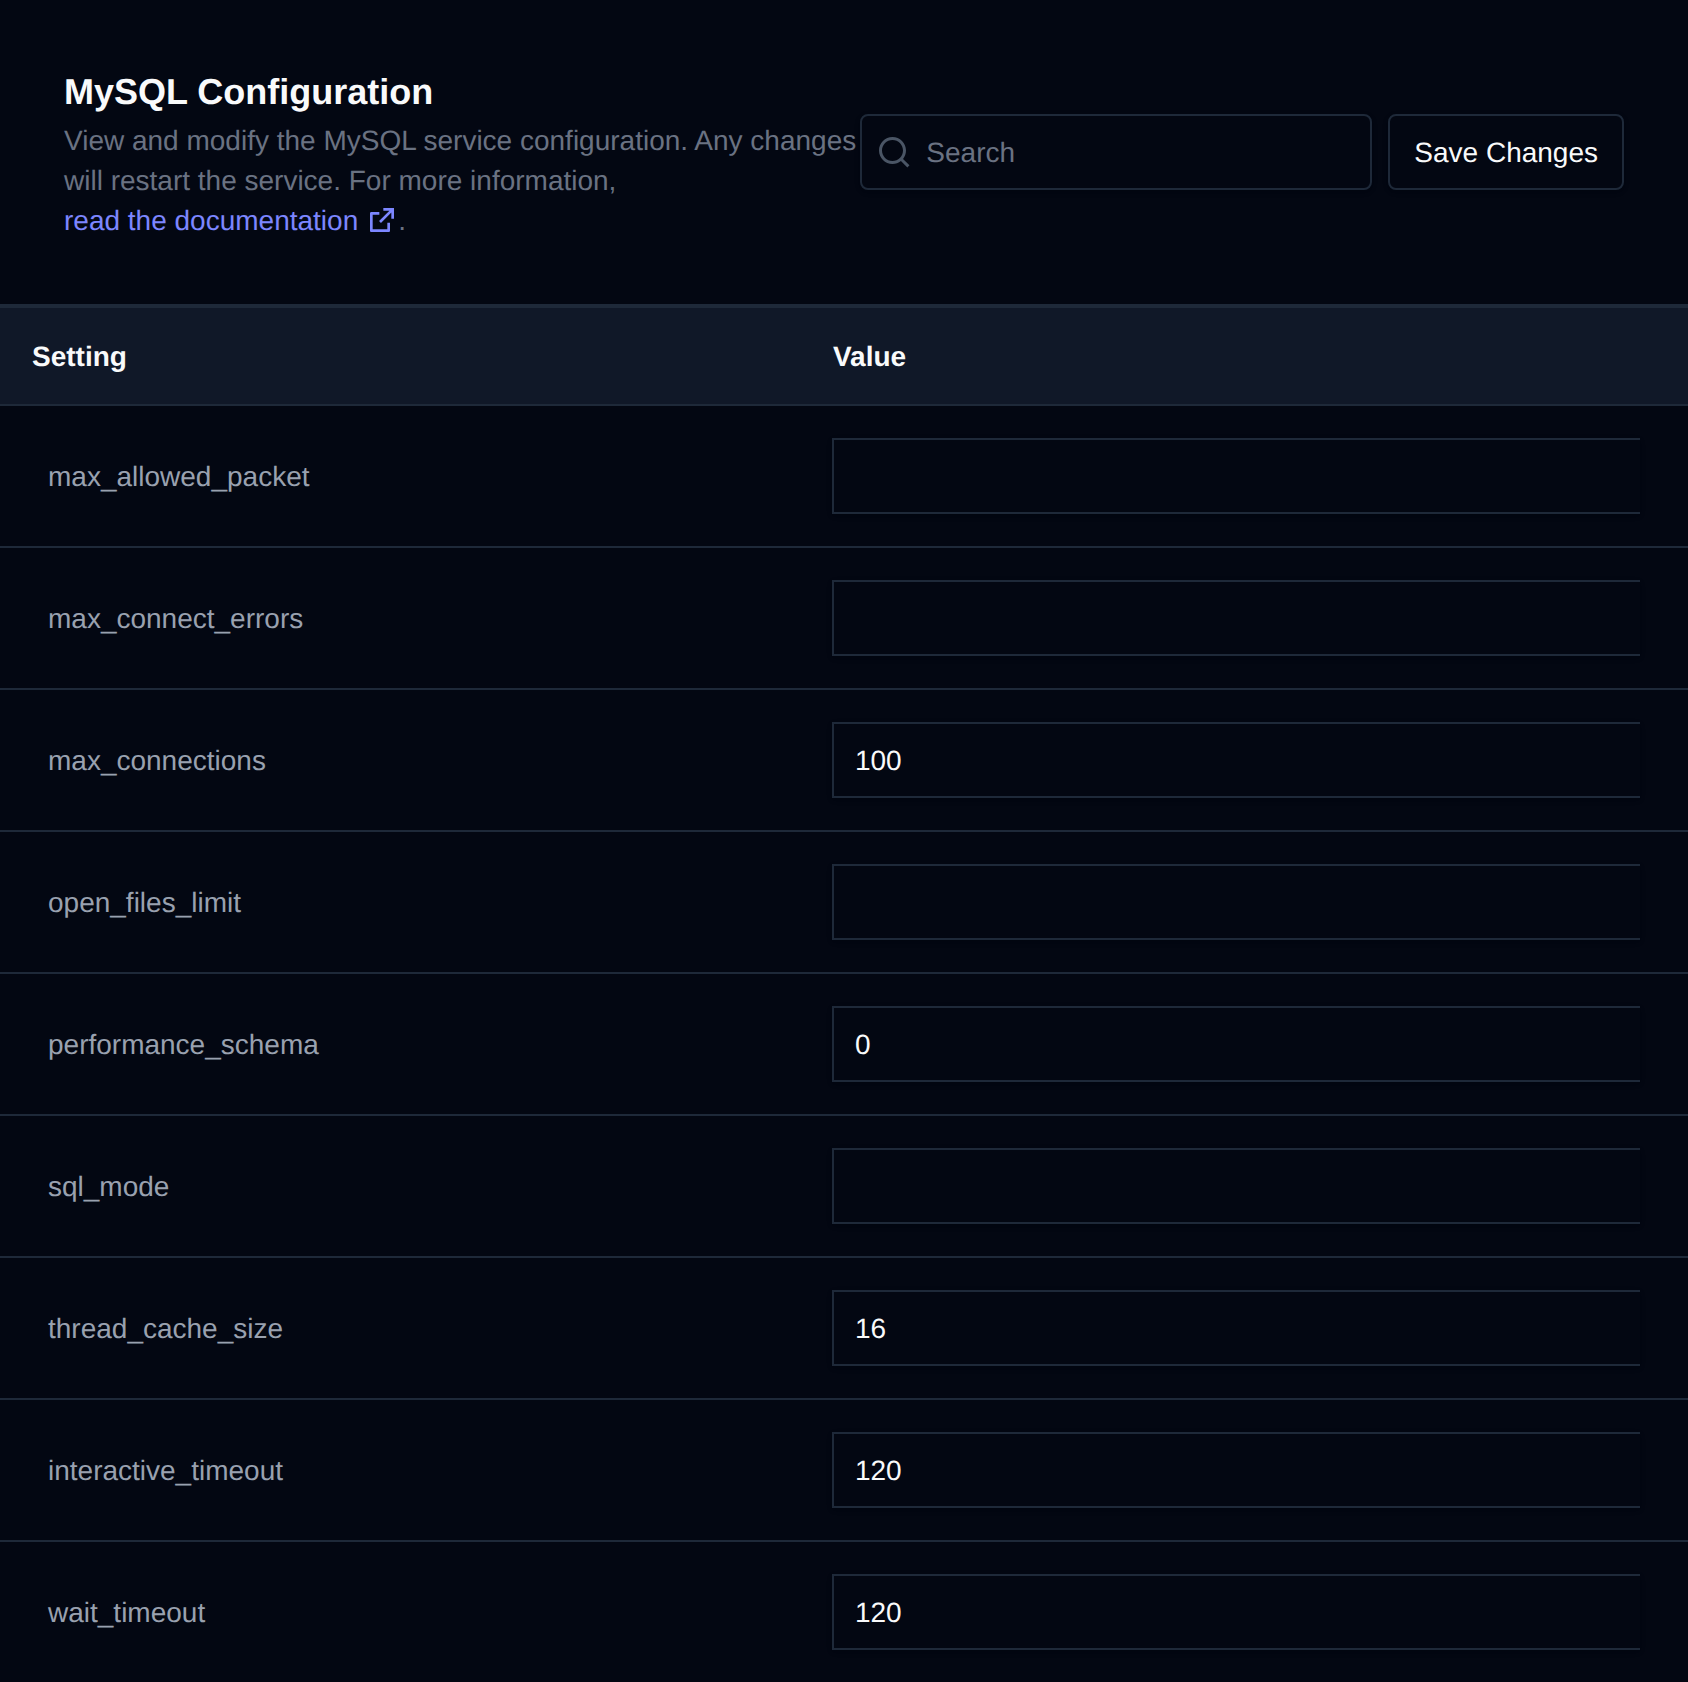The width and height of the screenshot is (1688, 1682).
Task: Click the MySQL Configuration heading
Action: (248, 92)
